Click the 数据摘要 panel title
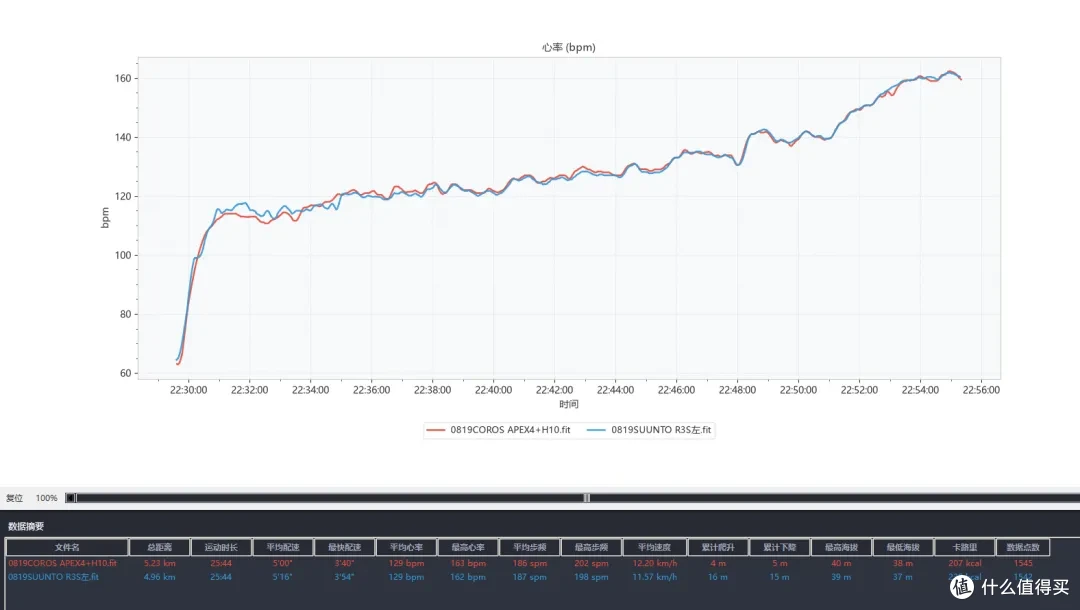This screenshot has width=1080, height=610. (x=26, y=526)
